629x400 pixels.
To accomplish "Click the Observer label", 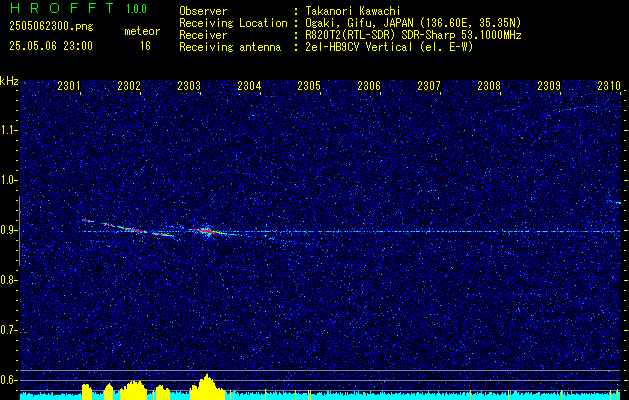I will [x=203, y=11].
